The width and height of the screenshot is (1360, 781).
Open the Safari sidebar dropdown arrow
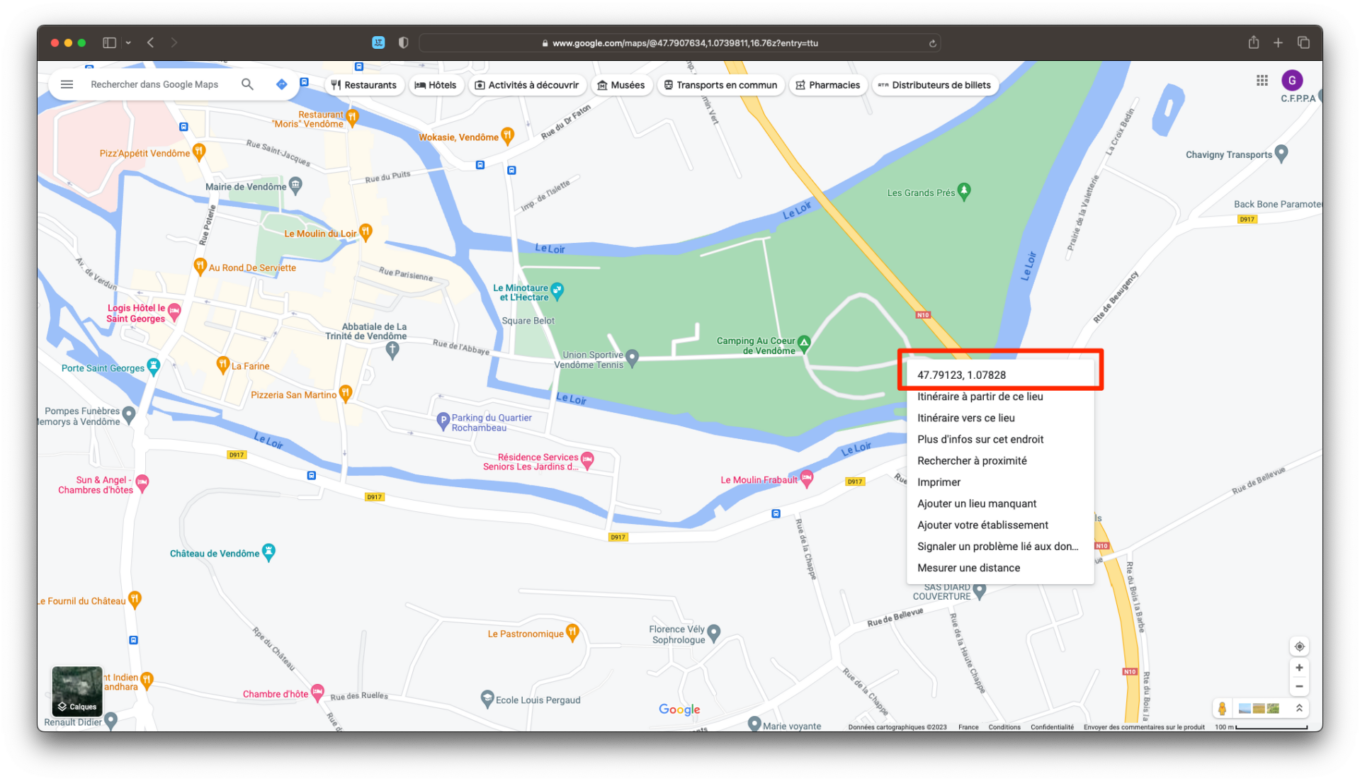[128, 43]
